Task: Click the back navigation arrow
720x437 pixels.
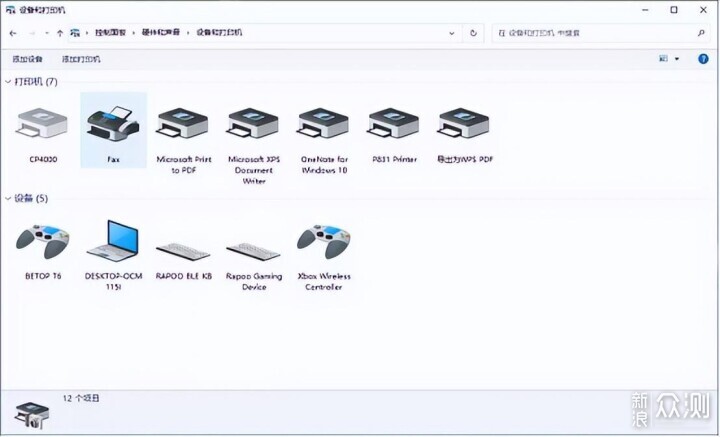Action: [13, 33]
